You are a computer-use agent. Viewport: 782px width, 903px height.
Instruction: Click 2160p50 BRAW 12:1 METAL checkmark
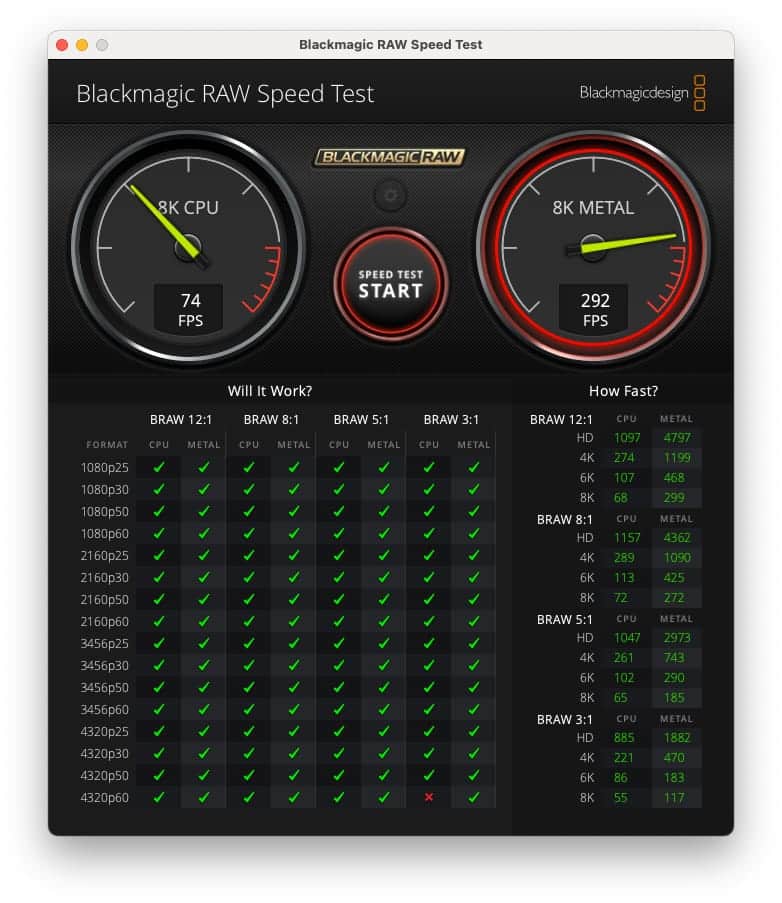pos(204,600)
